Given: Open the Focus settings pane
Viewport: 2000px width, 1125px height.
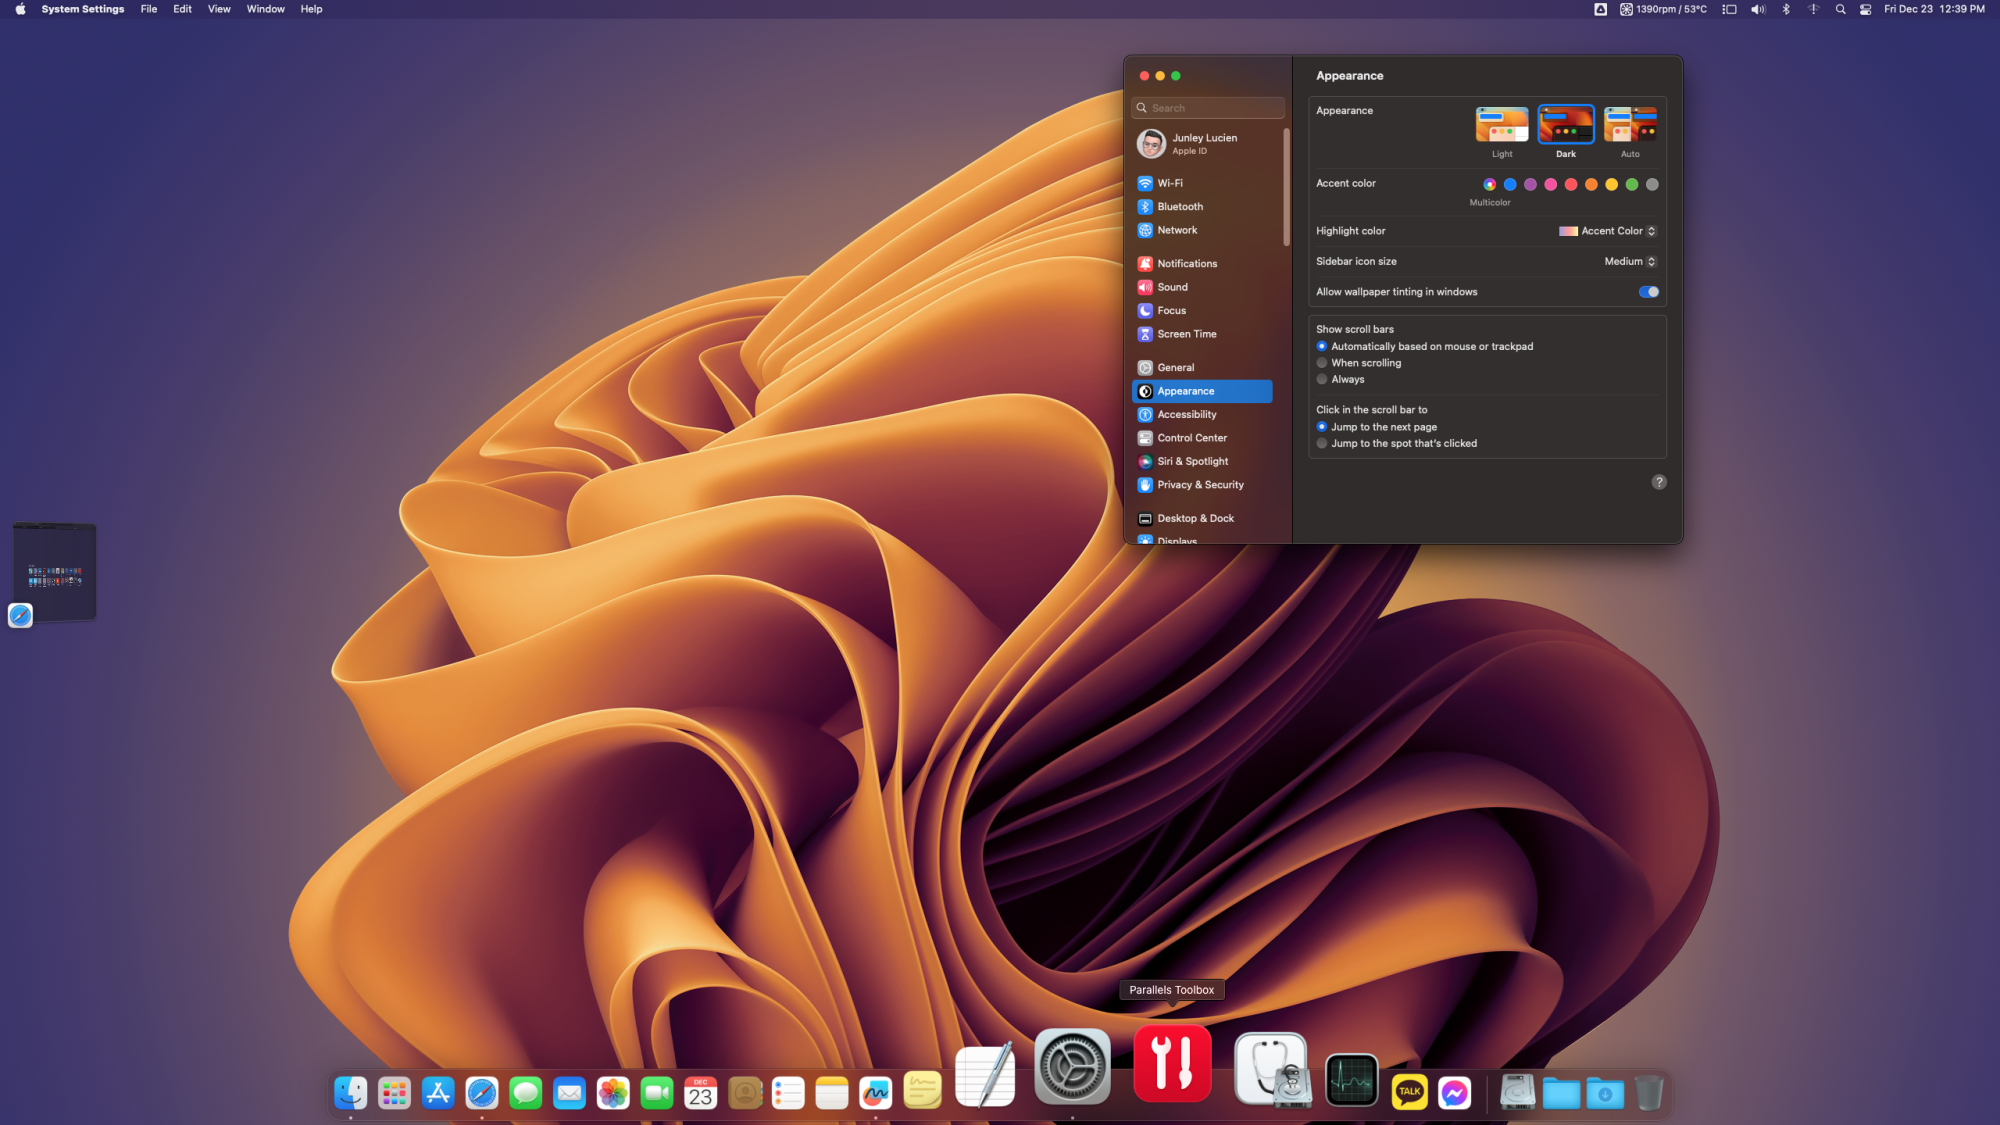Looking at the screenshot, I should 1171,311.
